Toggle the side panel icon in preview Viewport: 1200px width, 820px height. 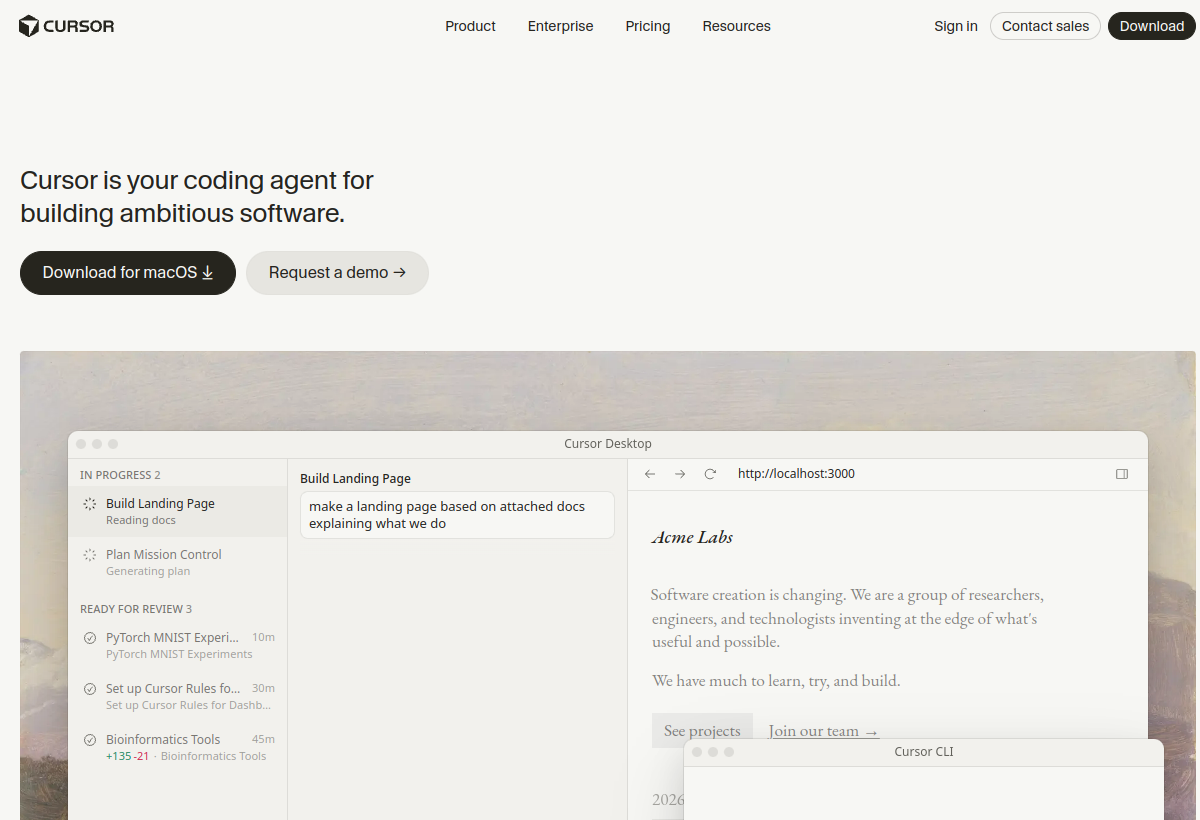[1122, 474]
